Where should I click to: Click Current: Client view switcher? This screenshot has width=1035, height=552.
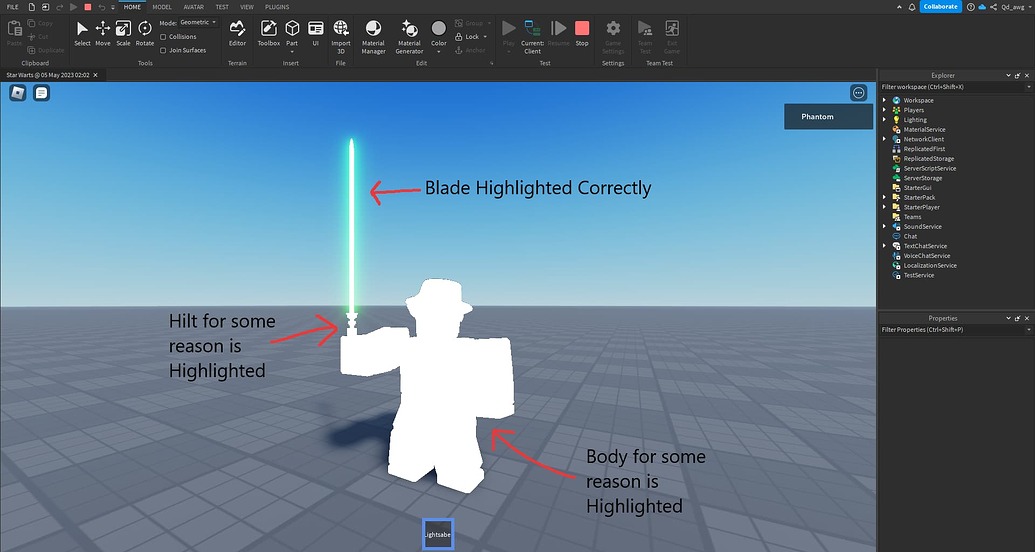[532, 37]
